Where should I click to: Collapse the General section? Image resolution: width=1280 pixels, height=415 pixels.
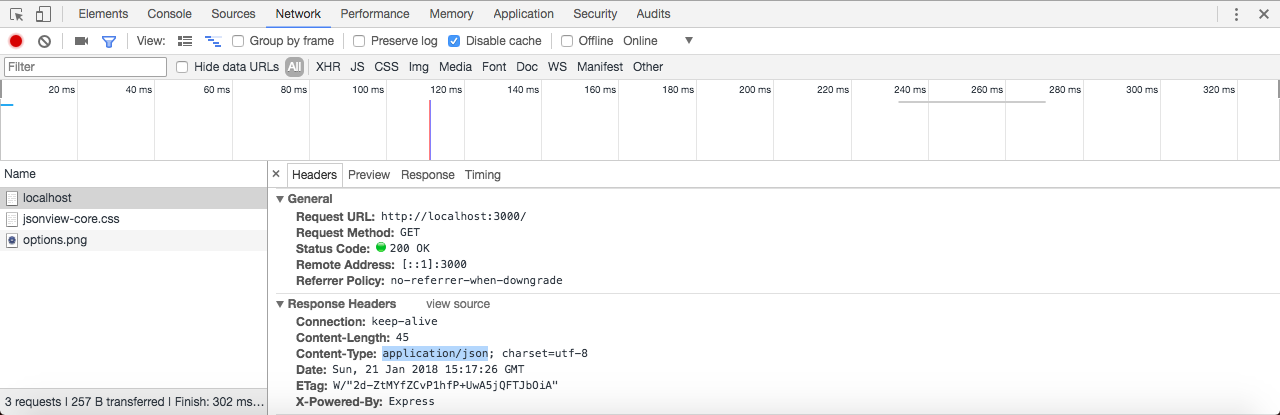tap(281, 199)
